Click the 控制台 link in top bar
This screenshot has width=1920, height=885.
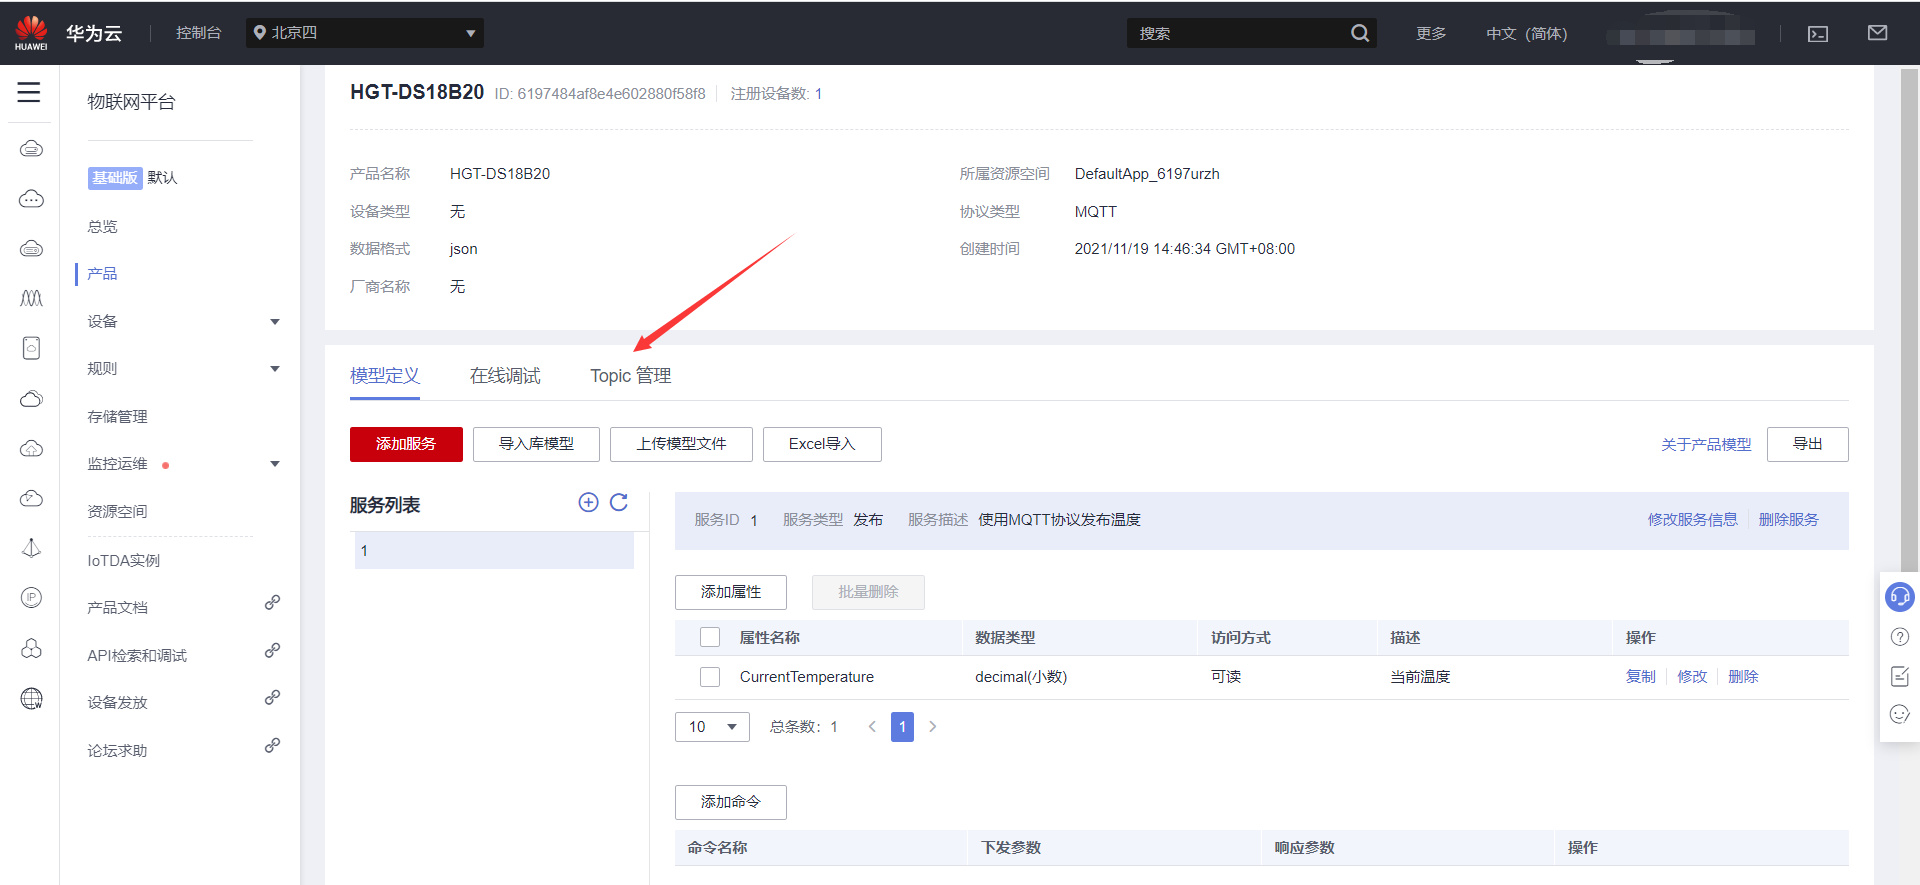198,33
